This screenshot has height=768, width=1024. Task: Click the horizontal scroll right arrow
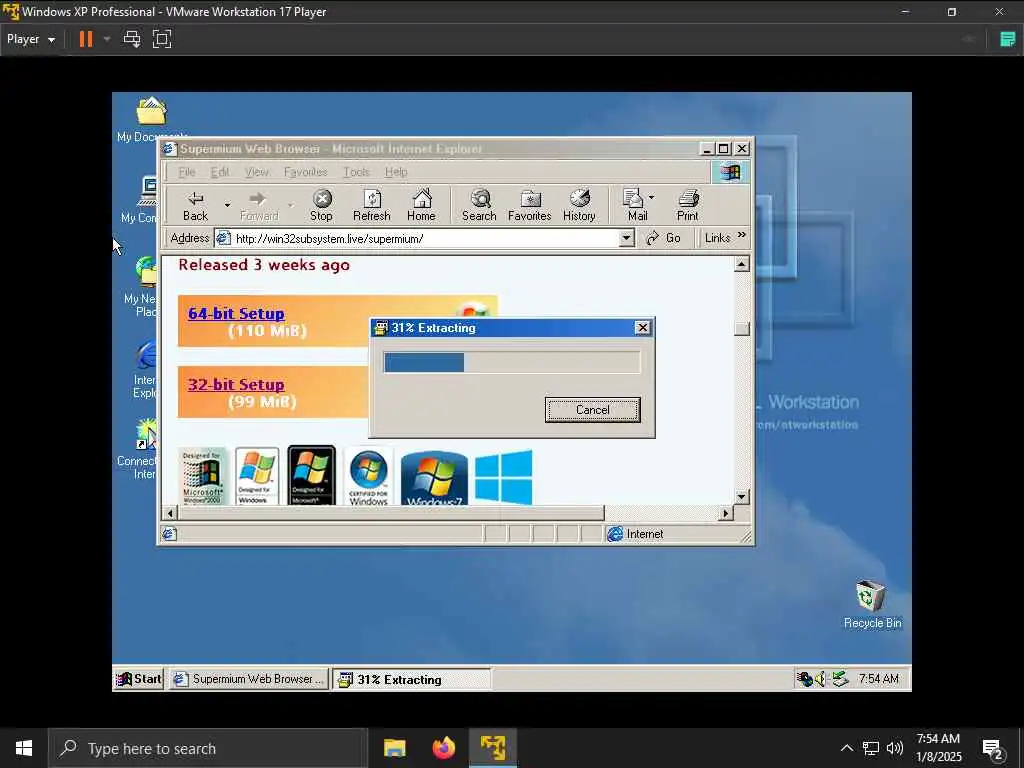click(725, 513)
